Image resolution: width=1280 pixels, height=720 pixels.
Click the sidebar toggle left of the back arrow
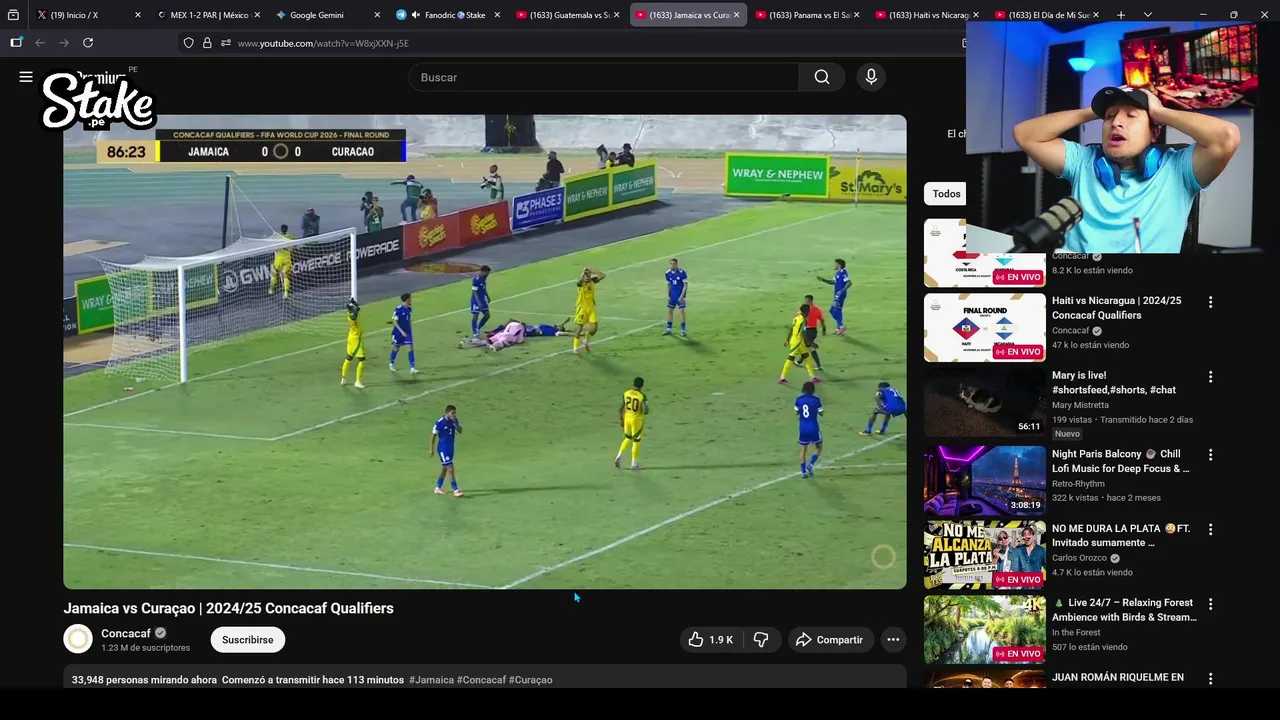(16, 43)
